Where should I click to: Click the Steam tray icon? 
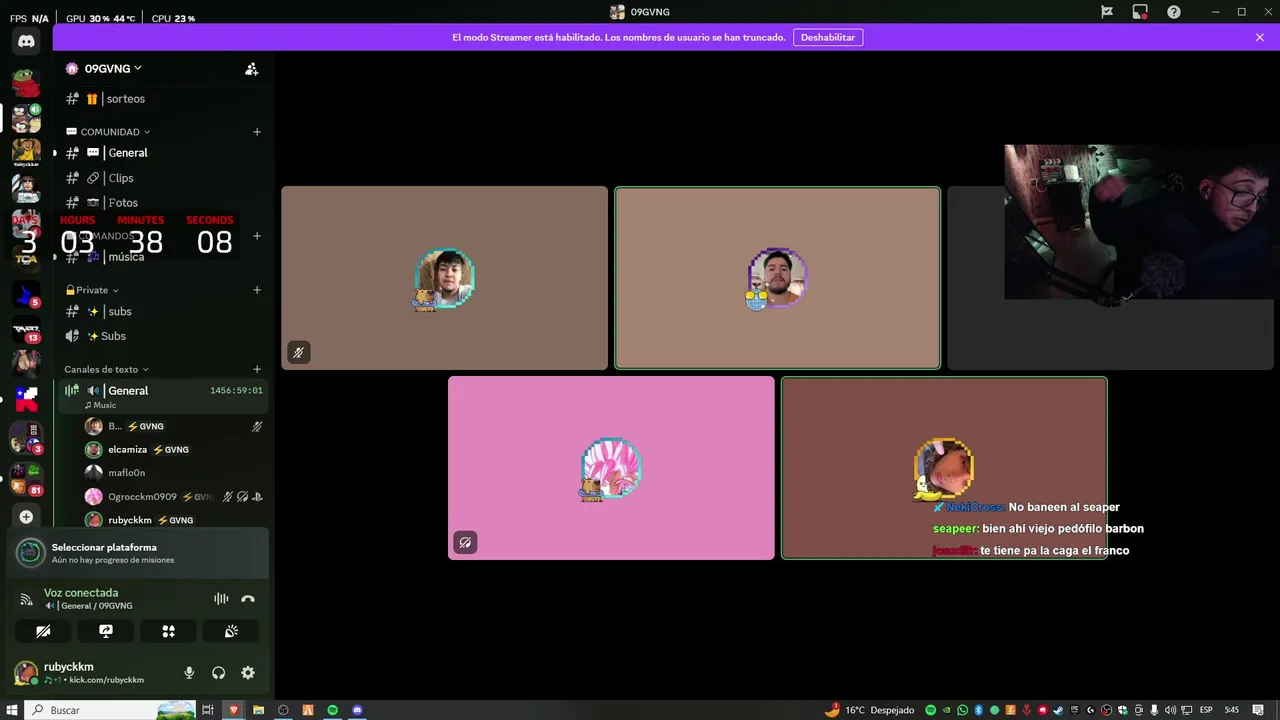pos(1058,710)
